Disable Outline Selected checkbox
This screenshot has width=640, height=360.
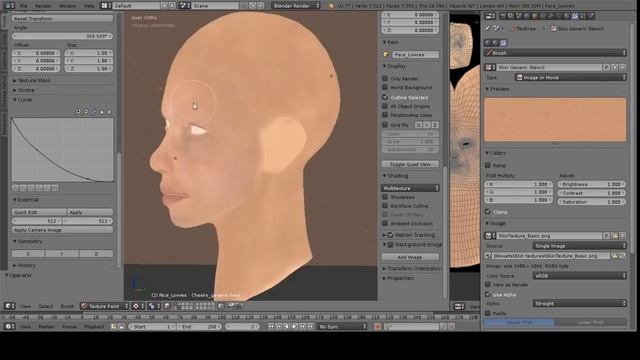click(385, 97)
